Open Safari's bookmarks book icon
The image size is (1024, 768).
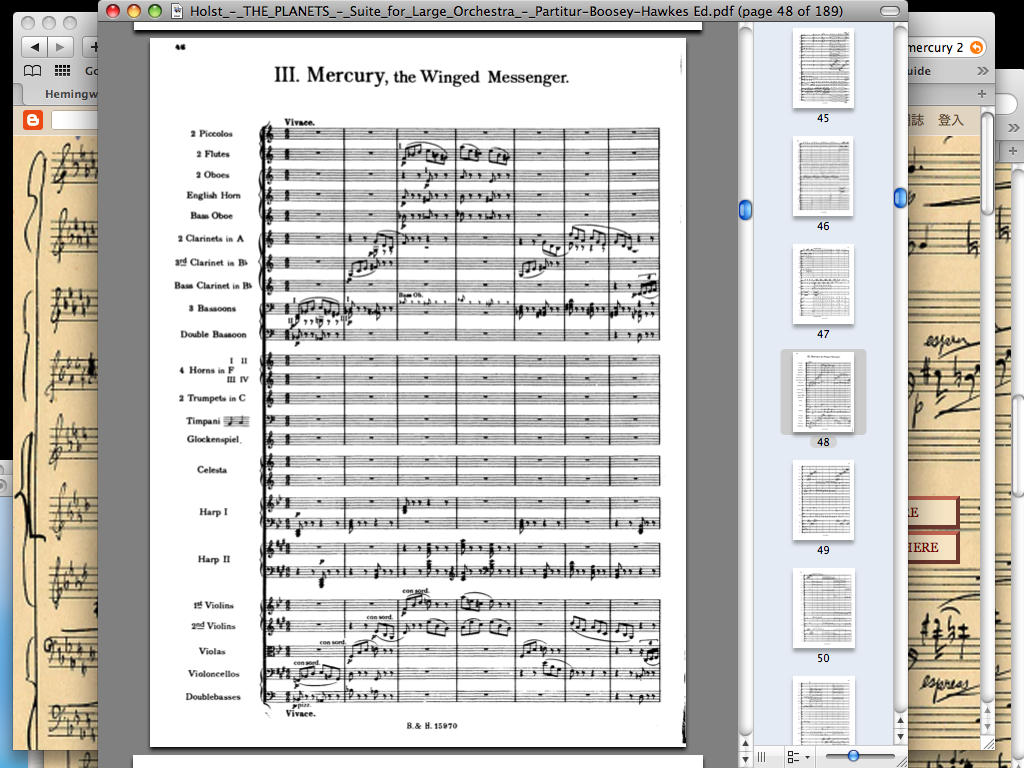point(32,71)
